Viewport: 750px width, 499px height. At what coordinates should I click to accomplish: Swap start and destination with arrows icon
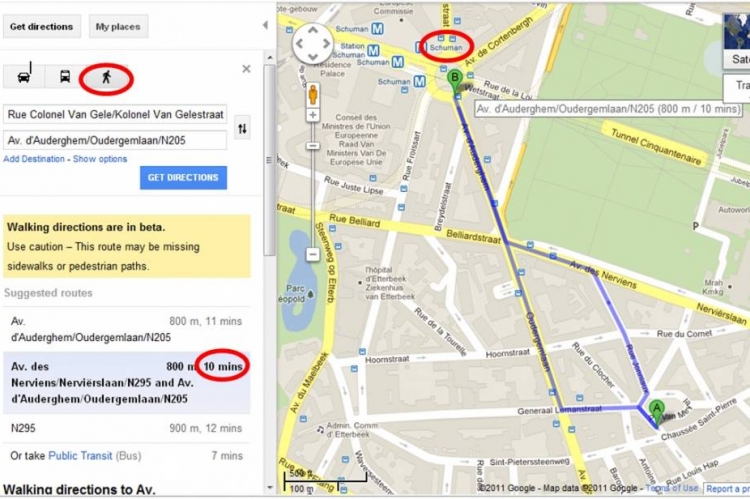(243, 128)
